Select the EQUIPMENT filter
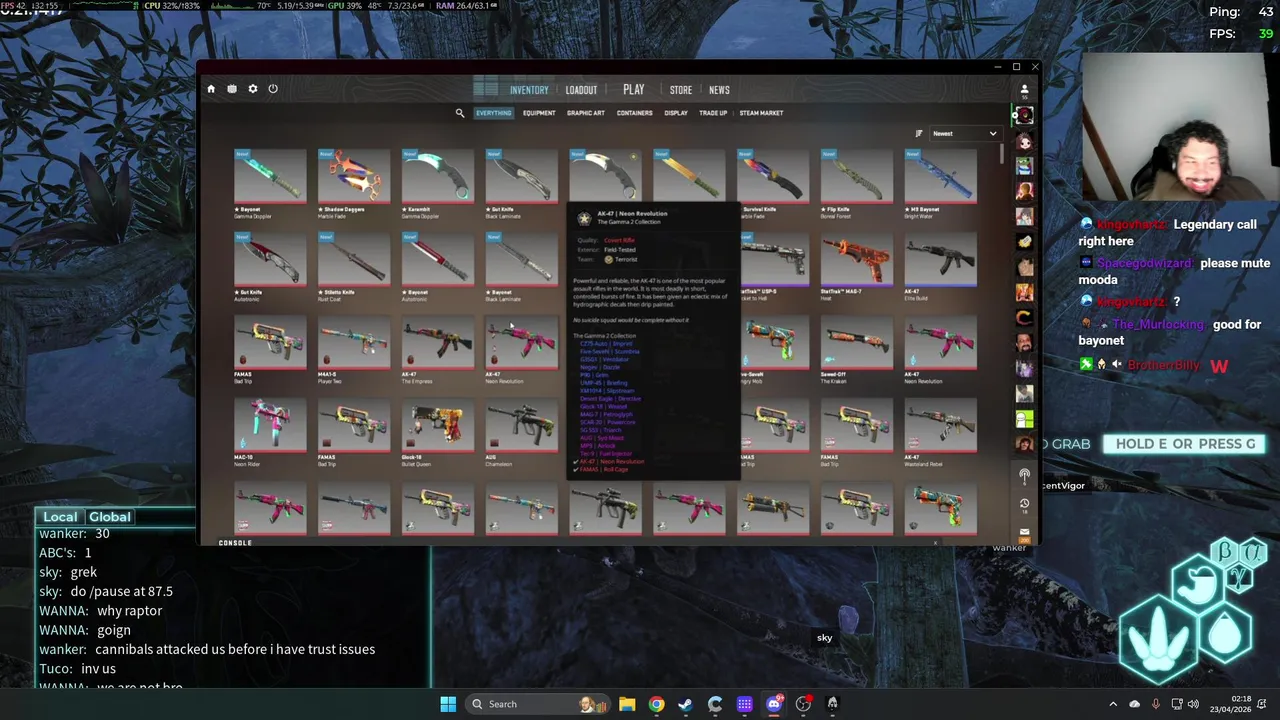 coord(539,113)
